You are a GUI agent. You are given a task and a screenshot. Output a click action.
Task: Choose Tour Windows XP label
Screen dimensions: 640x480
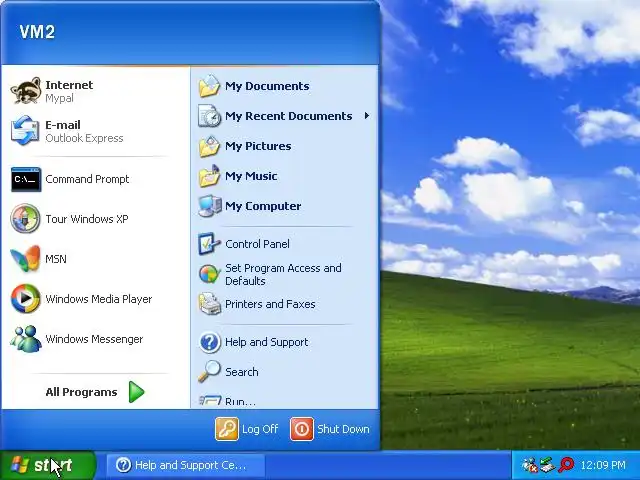[87, 219]
